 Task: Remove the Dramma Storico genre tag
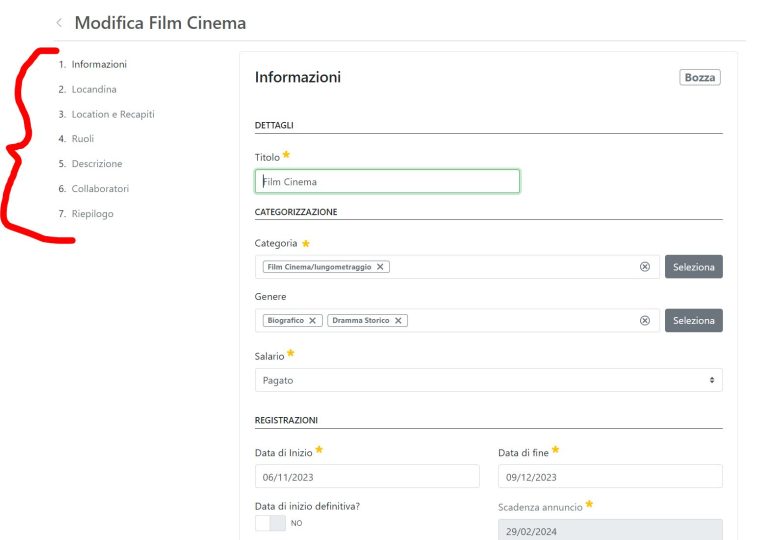coord(398,321)
